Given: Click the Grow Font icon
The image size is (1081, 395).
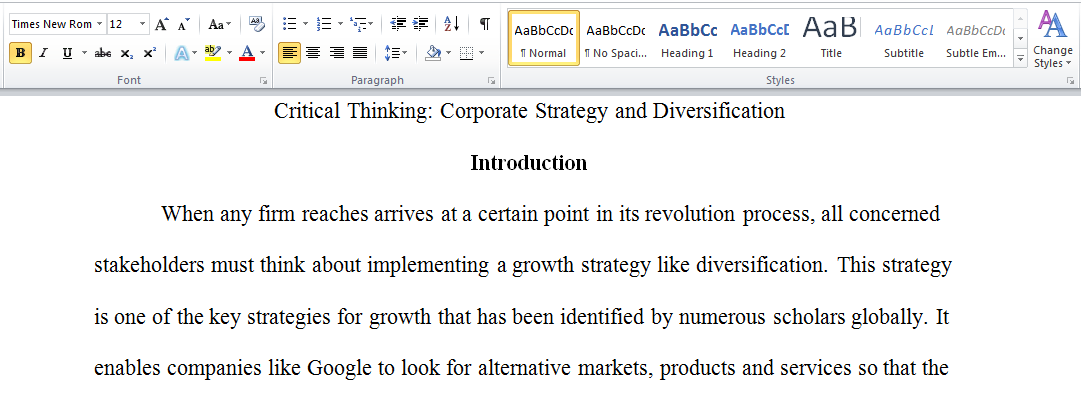Looking at the screenshot, I should (x=161, y=24).
